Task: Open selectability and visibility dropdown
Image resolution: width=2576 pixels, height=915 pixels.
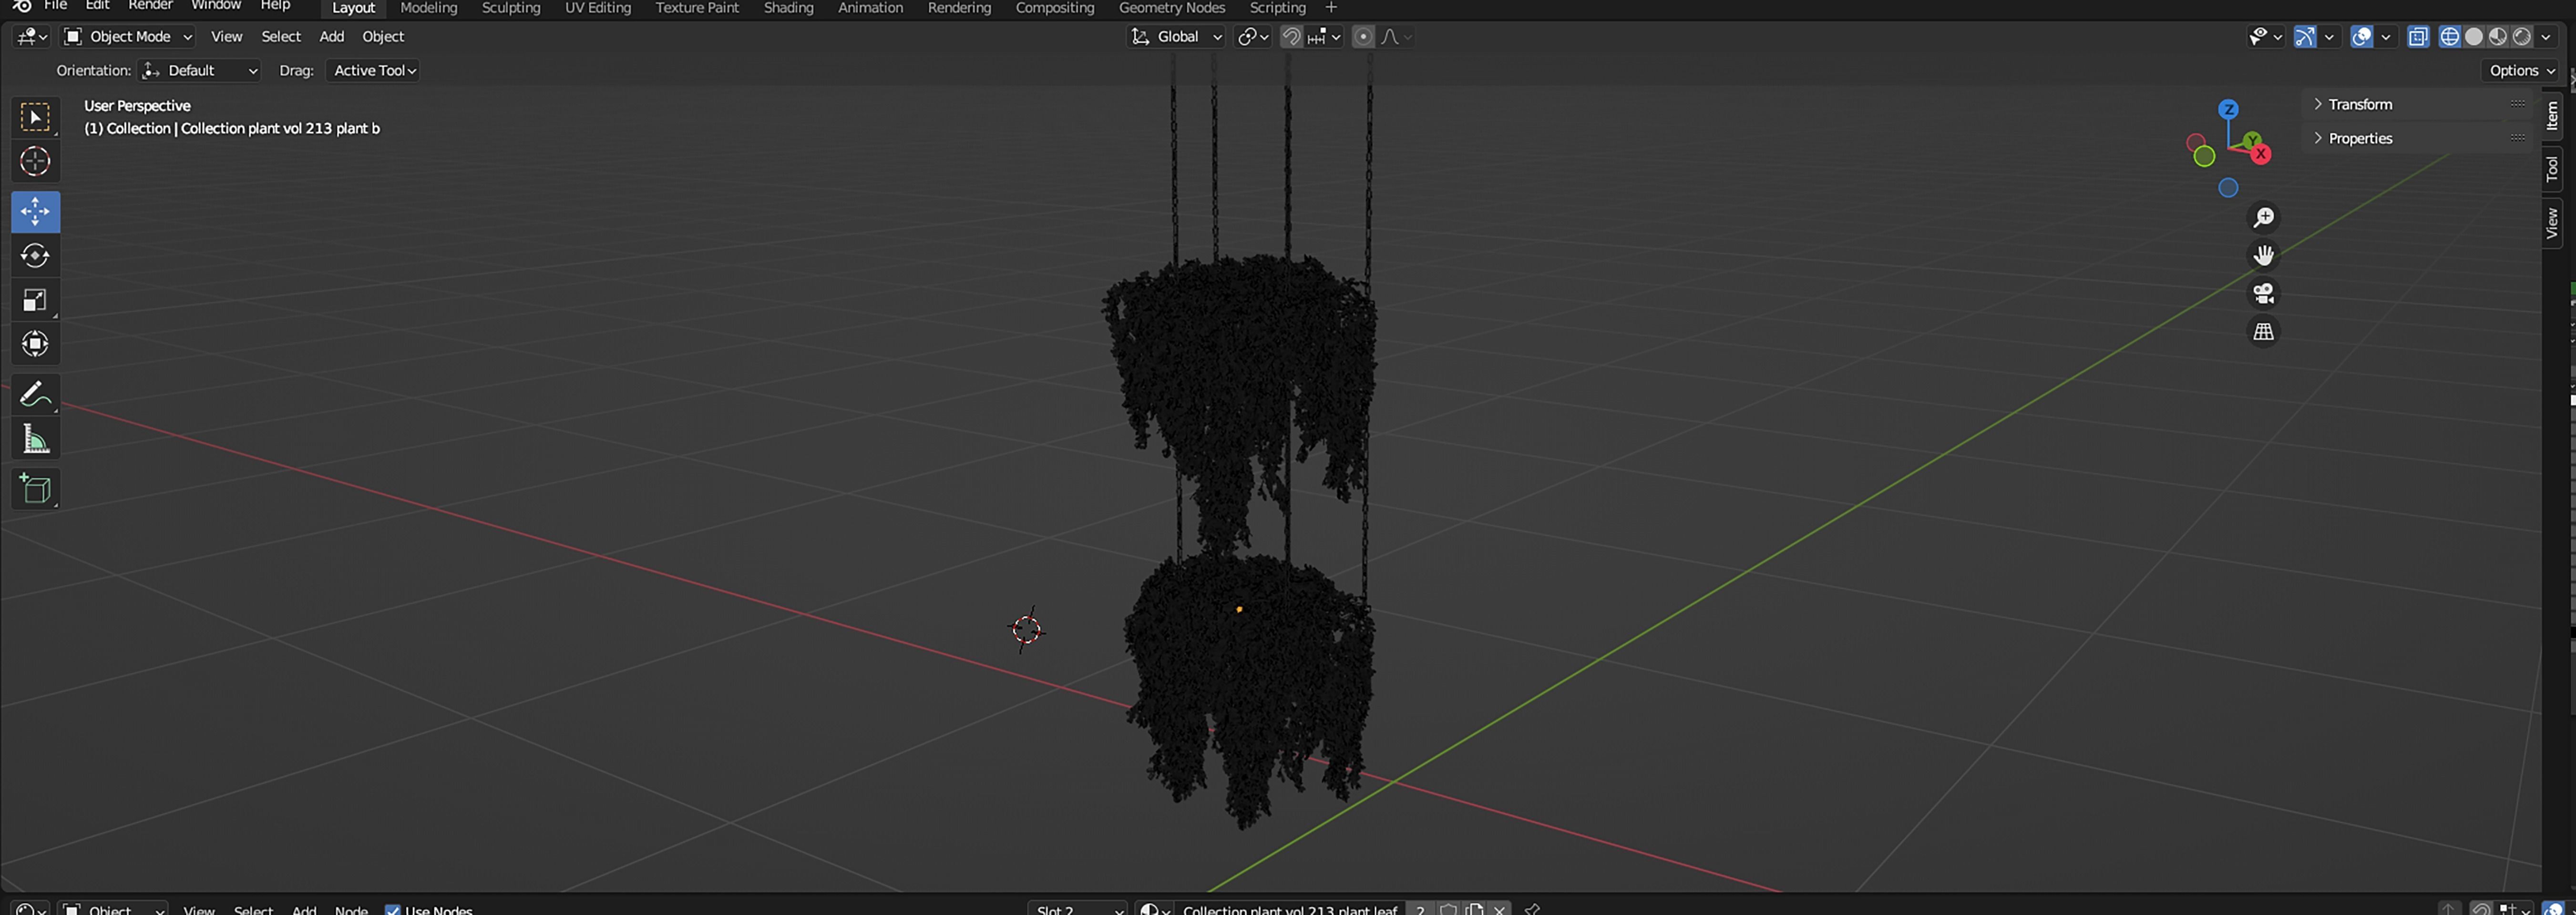Action: coord(2265,37)
